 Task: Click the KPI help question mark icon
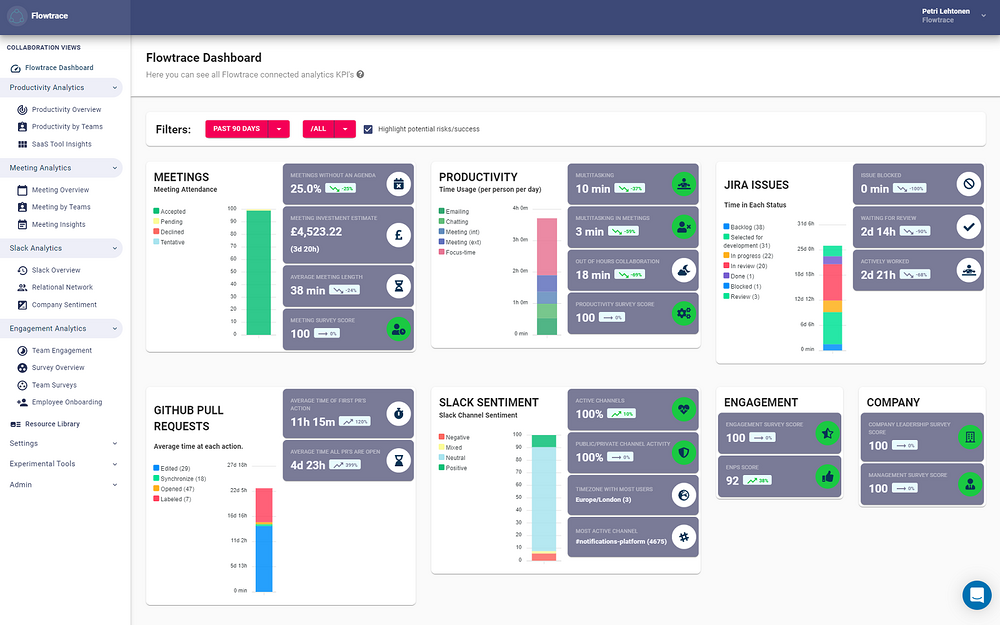[360, 75]
